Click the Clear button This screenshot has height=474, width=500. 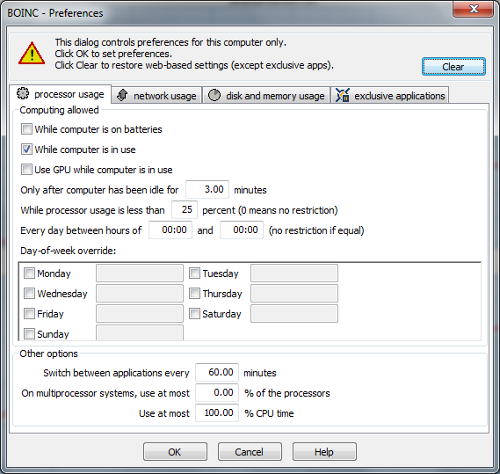[x=454, y=67]
